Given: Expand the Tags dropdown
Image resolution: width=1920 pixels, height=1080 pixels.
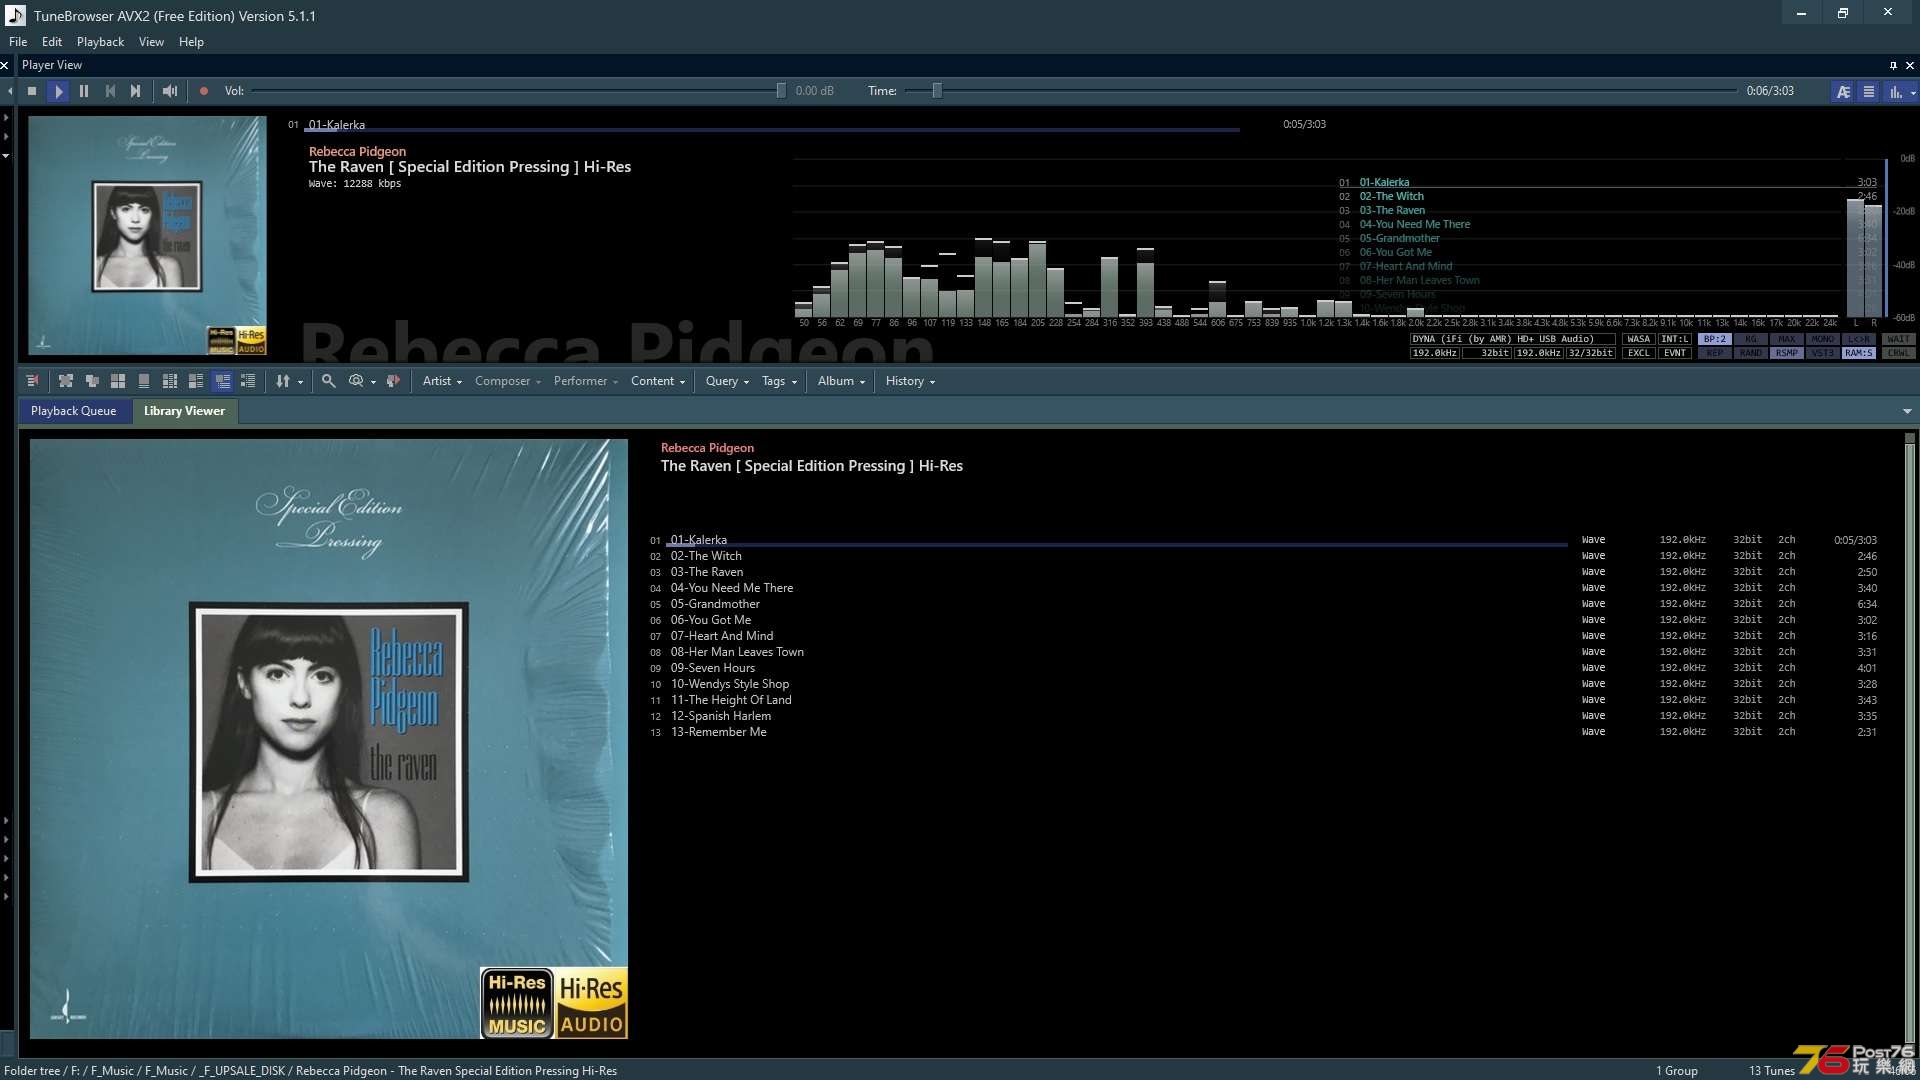Looking at the screenshot, I should 779,381.
